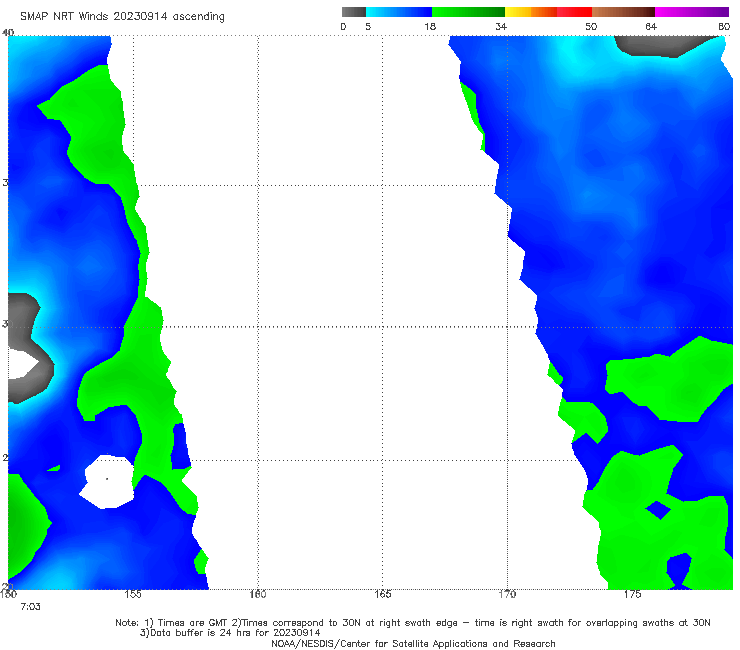This screenshot has height=650, width=740.
Task: Click the longitude axis label '165'
Action: [x=382, y=594]
